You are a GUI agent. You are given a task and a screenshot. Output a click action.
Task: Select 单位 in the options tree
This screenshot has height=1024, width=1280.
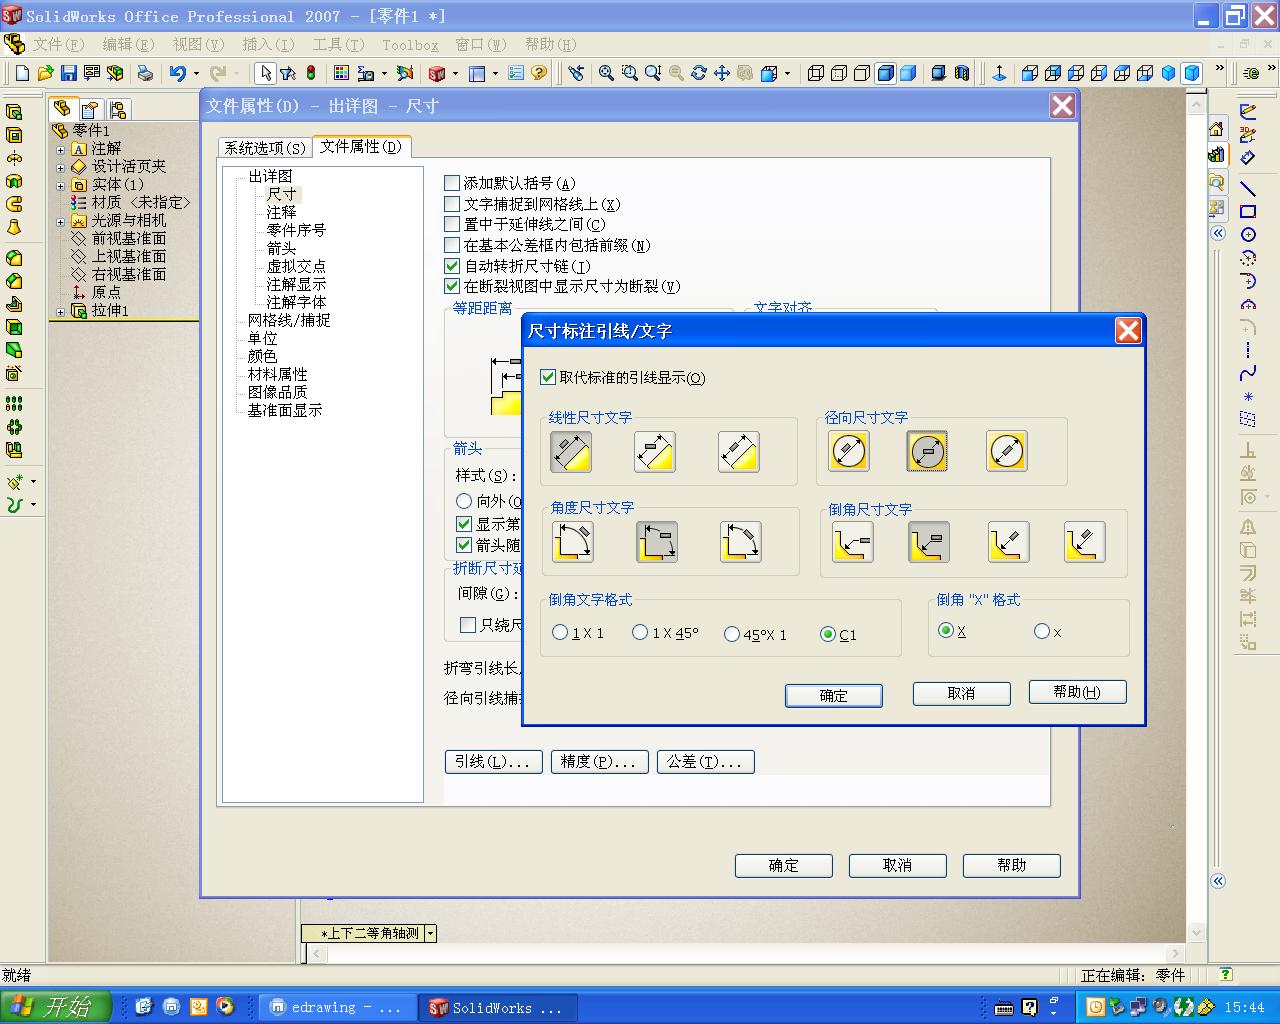[263, 338]
